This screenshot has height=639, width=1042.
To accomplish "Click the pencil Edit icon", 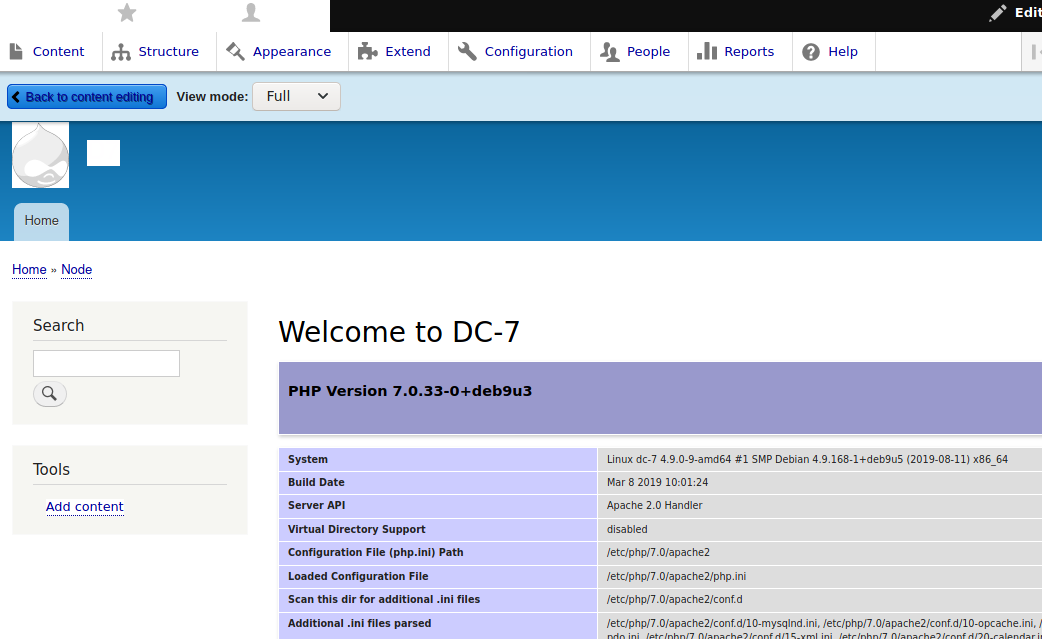I will [997, 13].
